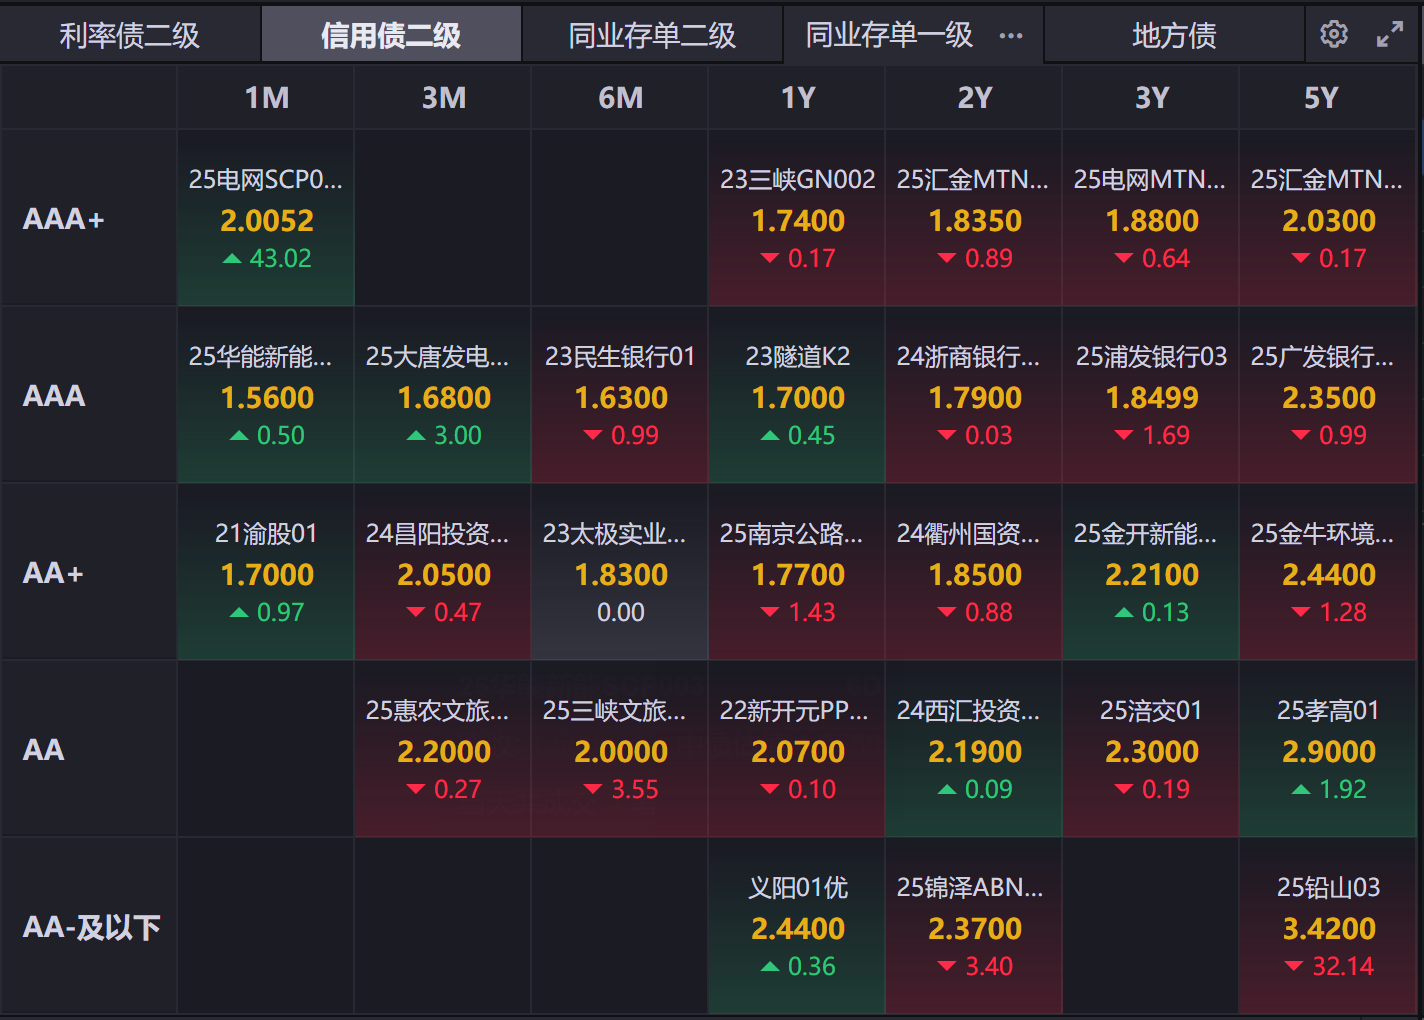The image size is (1424, 1020).
Task: Open the three-dots more options menu
Action: (x=1011, y=36)
